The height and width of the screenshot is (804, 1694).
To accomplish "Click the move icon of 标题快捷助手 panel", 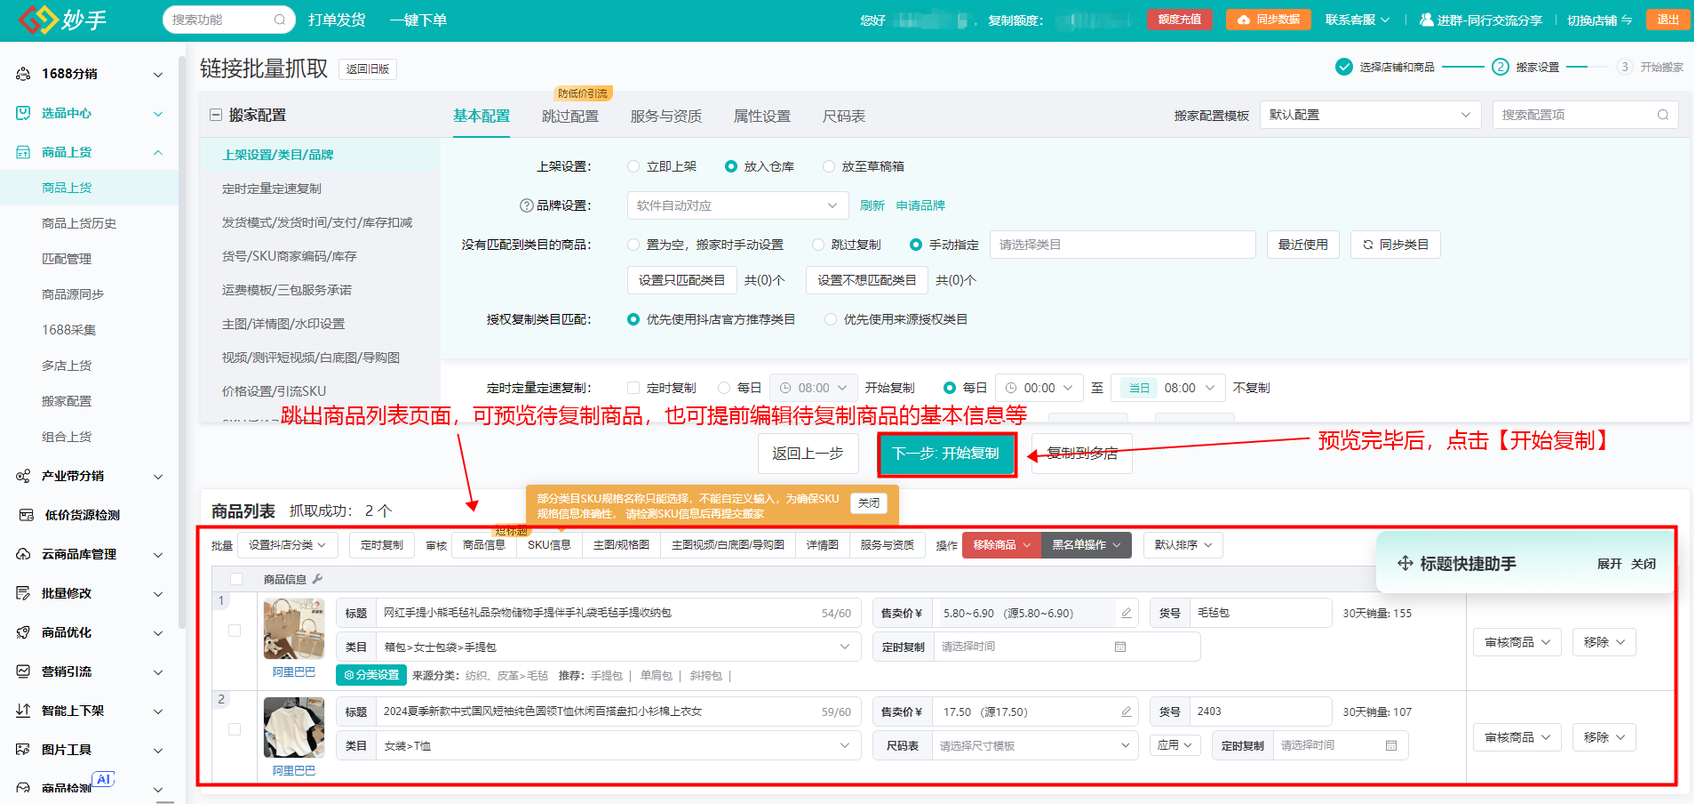I will click(x=1405, y=563).
